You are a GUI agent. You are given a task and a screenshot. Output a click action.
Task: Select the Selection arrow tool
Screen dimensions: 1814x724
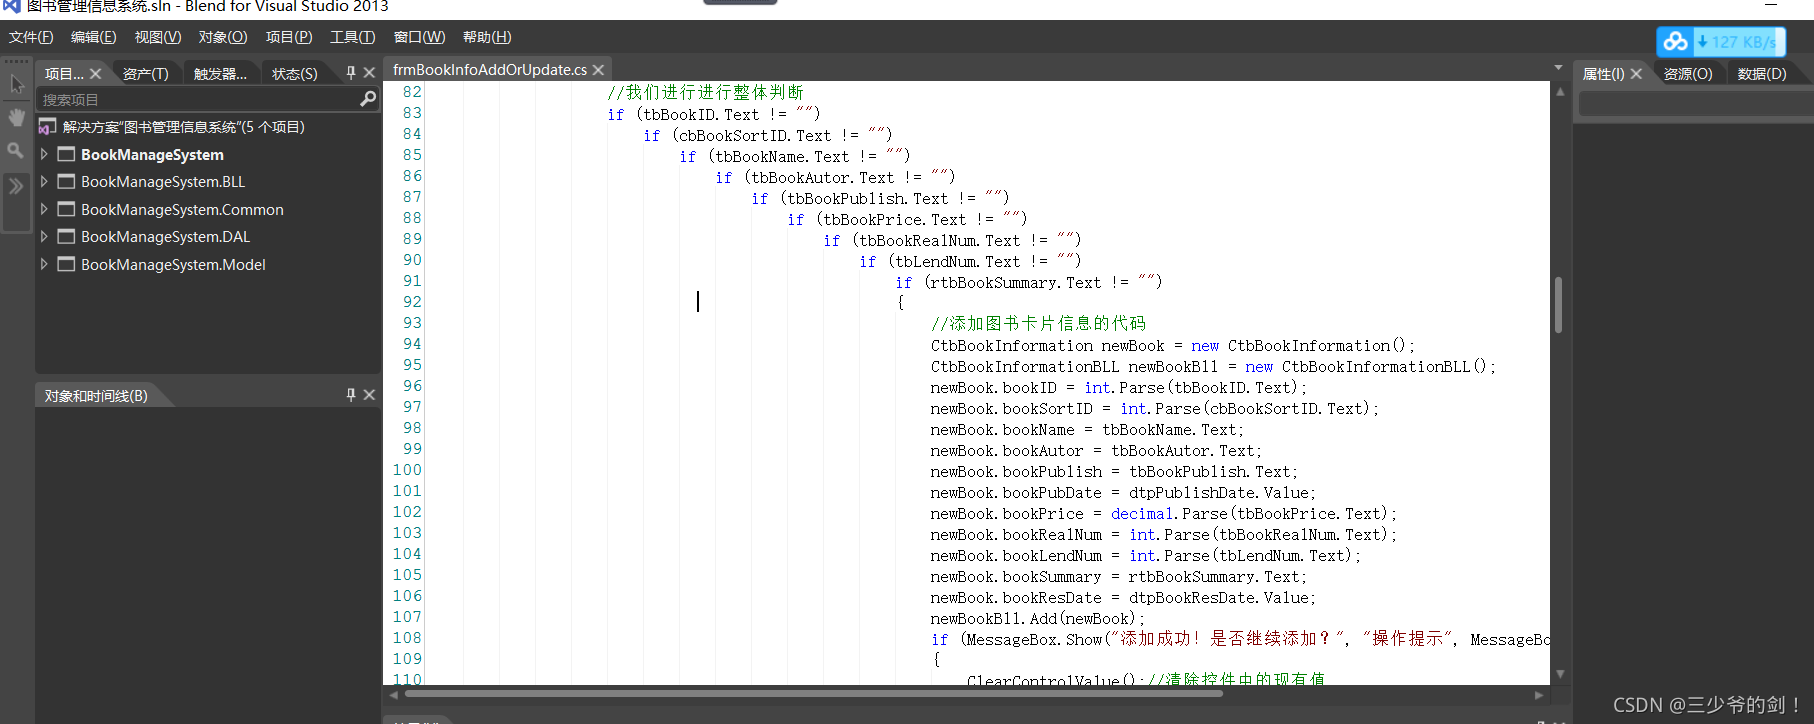[17, 85]
